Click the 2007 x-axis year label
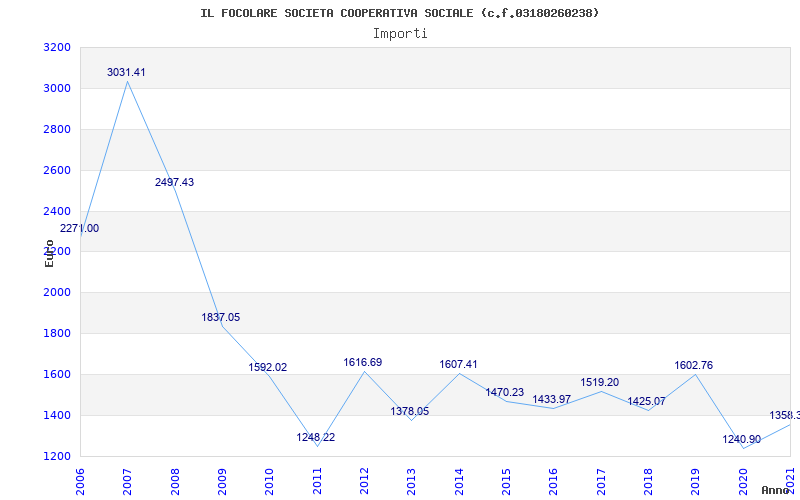Screen dimensions: 800x500 [x=128, y=481]
